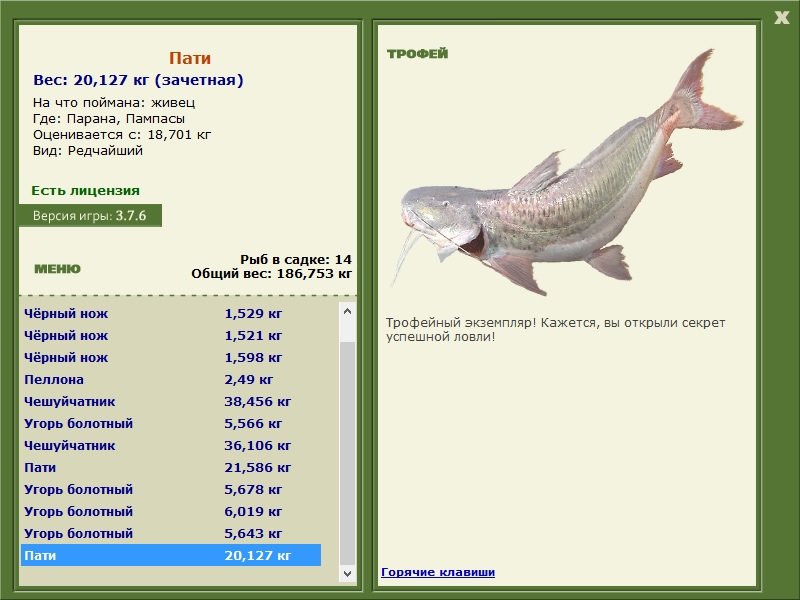Click the Трофейный экземпляр! description text
The height and width of the screenshot is (600, 800).
(x=555, y=330)
